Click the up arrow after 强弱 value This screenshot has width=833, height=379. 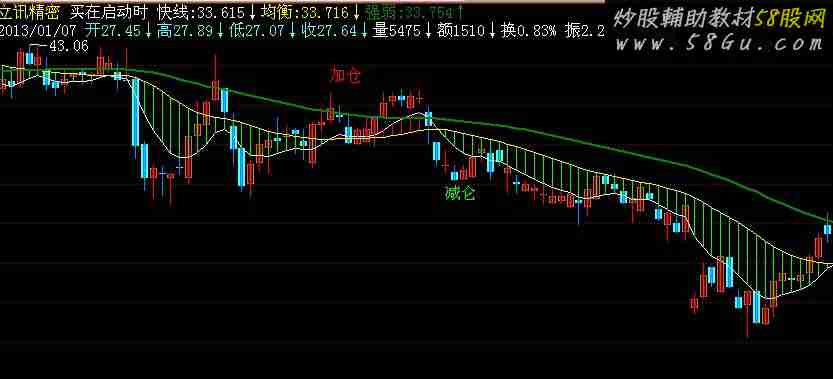coord(459,12)
